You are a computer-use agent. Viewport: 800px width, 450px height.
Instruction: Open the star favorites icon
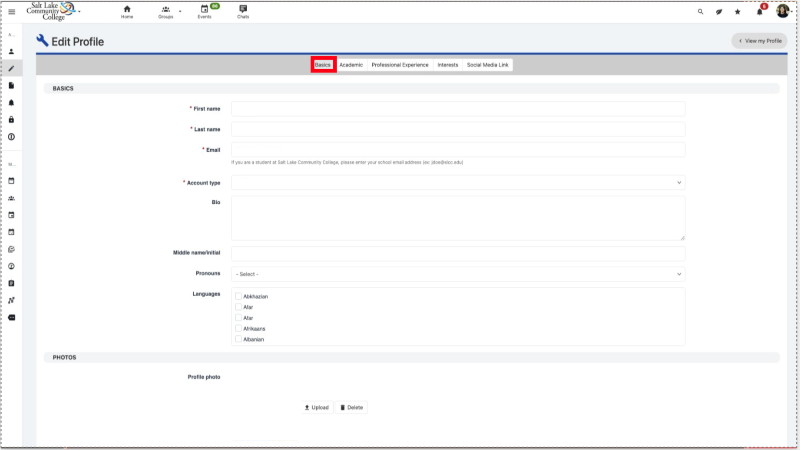click(738, 11)
